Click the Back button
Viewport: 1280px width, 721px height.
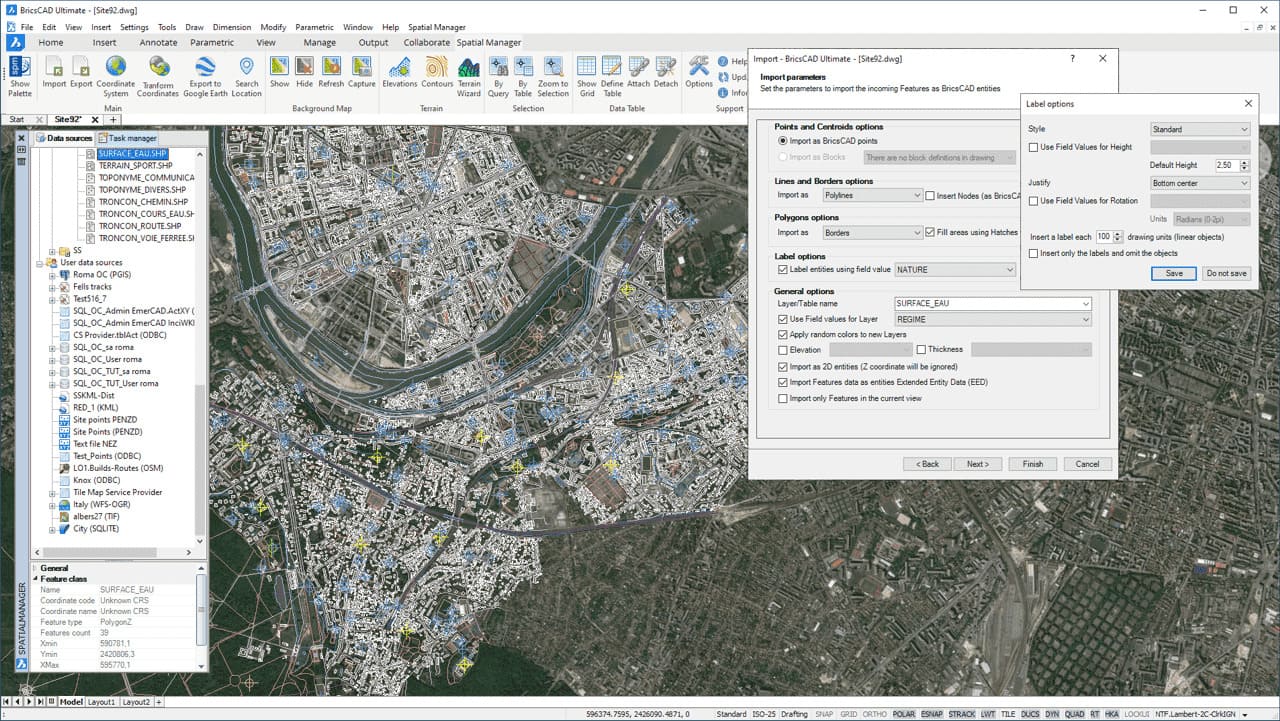point(927,464)
